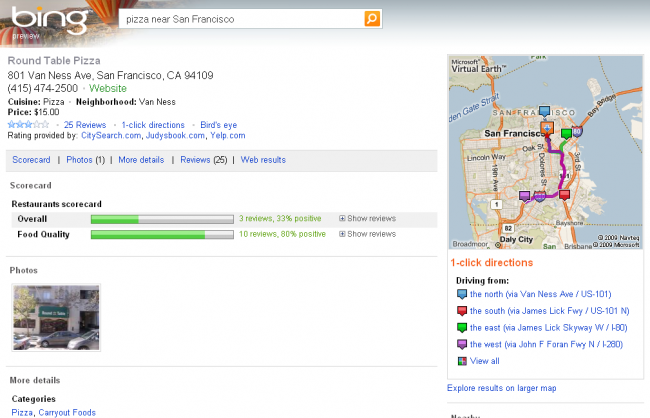Click the star rating icons

click(28, 124)
